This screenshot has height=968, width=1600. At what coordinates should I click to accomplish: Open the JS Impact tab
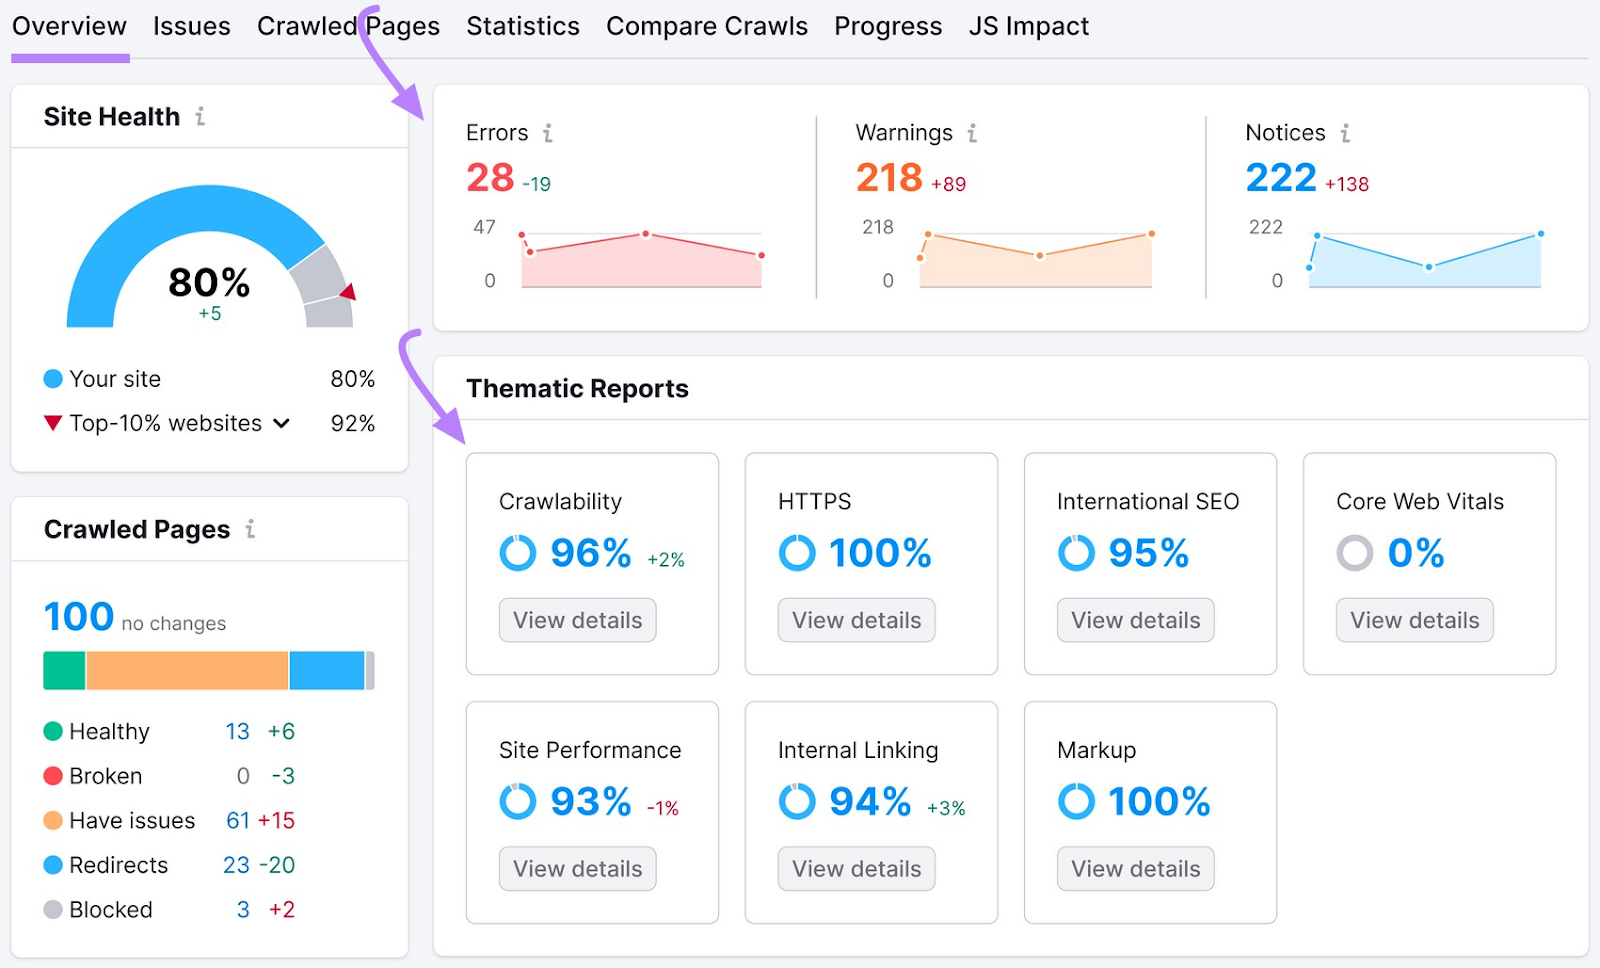point(1028,26)
